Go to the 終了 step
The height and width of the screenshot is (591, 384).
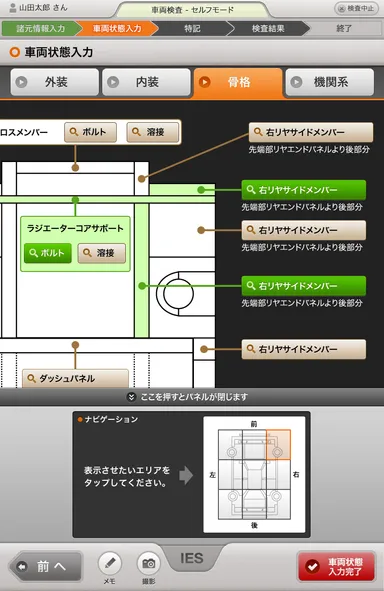pyautogui.click(x=344, y=29)
